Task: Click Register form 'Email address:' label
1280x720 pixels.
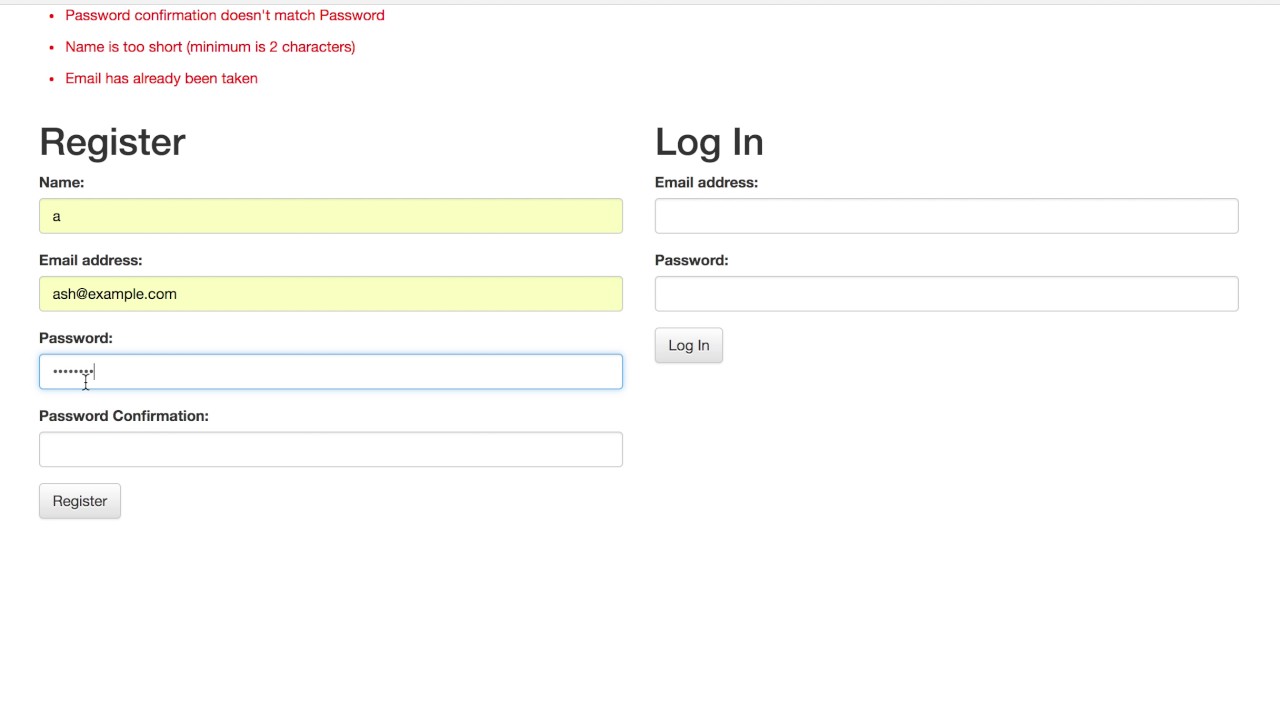Action: coord(91,260)
